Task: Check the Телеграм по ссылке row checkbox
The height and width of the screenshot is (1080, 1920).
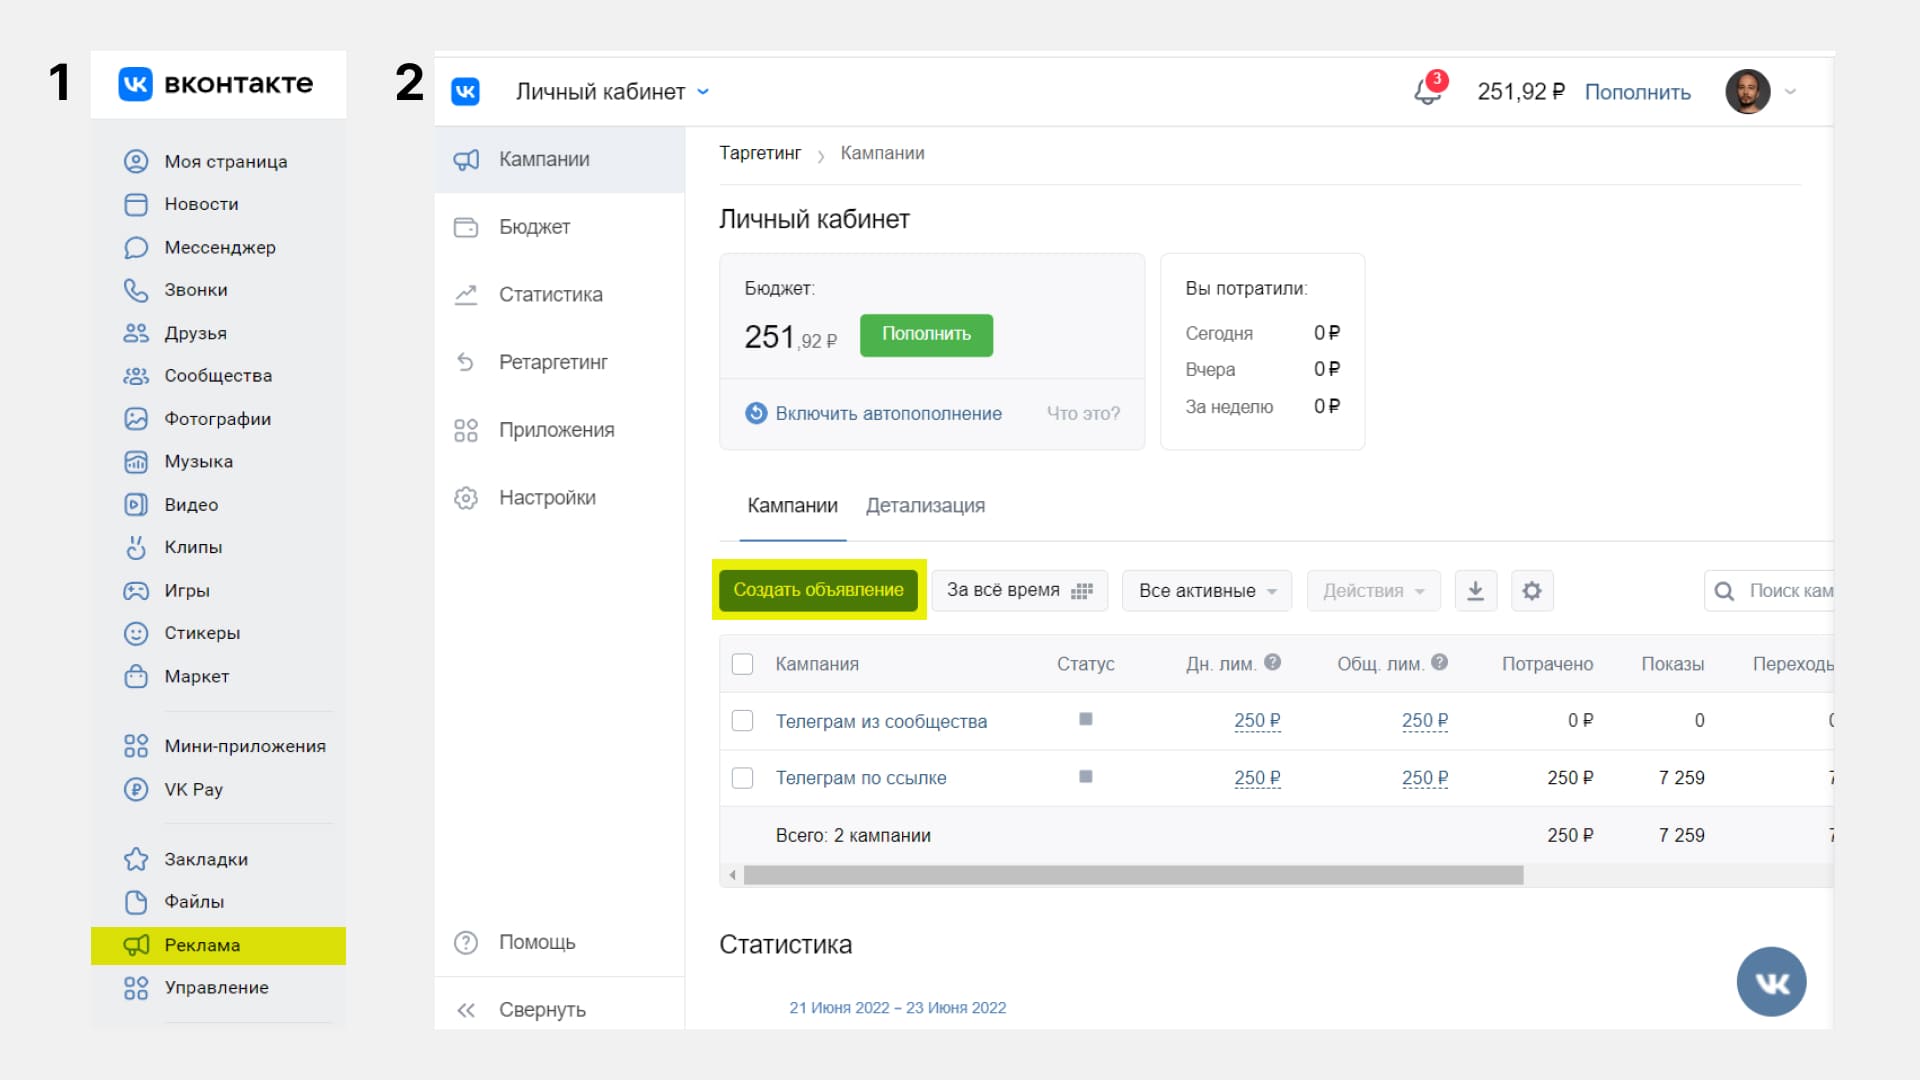Action: point(742,778)
